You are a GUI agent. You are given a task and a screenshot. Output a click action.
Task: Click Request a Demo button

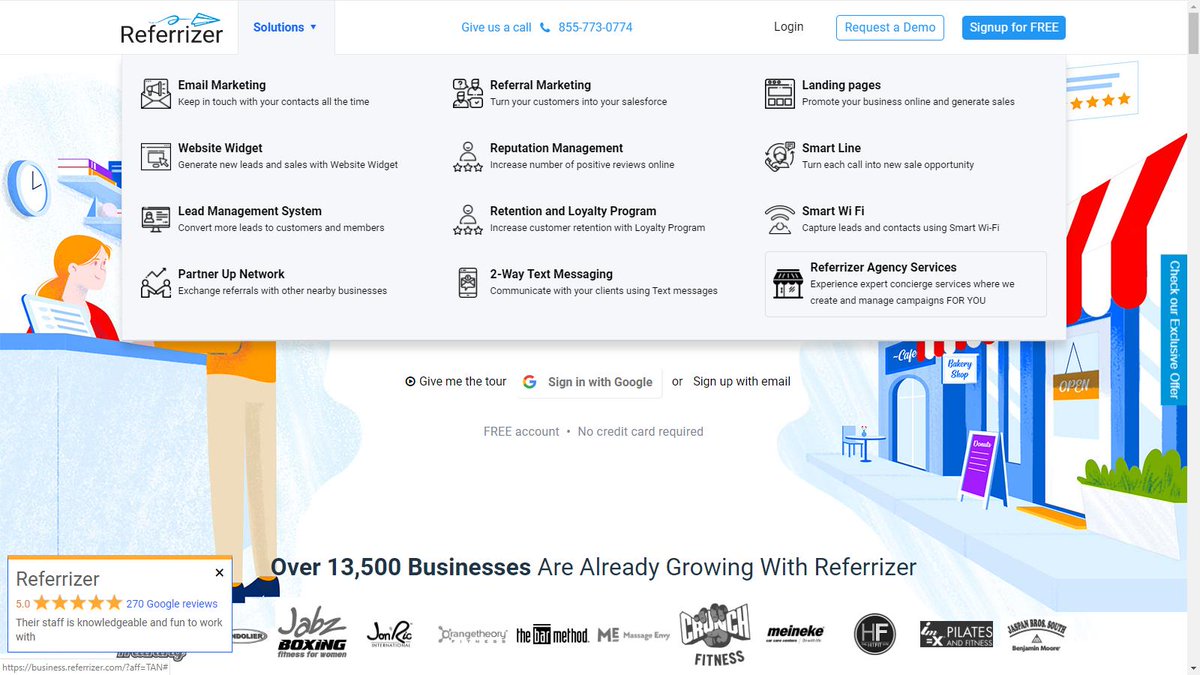pos(890,27)
